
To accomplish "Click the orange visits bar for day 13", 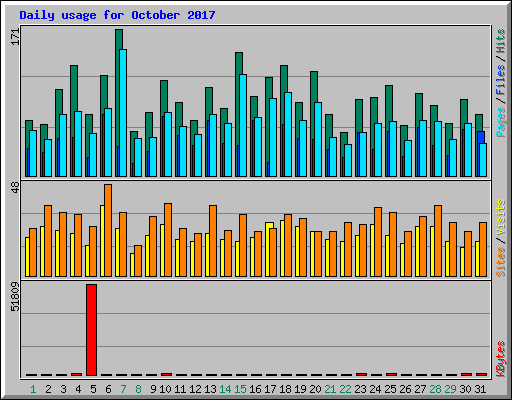I will [x=213, y=241].
